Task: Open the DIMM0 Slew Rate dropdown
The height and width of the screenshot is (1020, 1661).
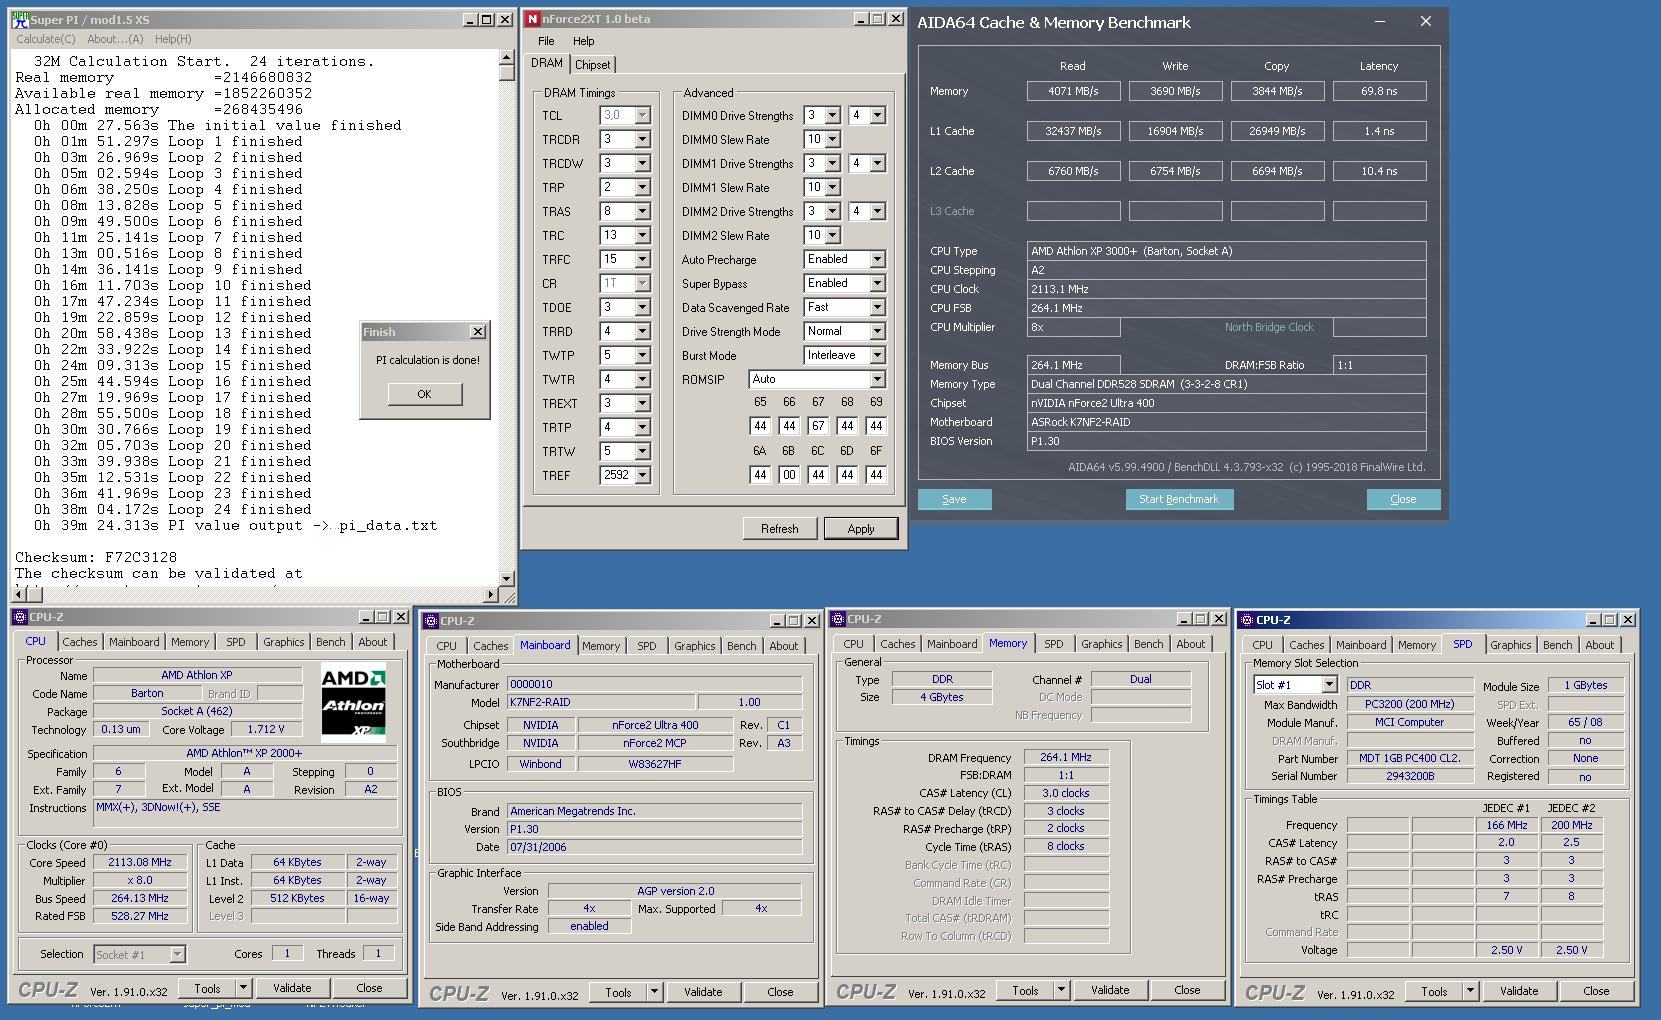Action: tap(832, 140)
